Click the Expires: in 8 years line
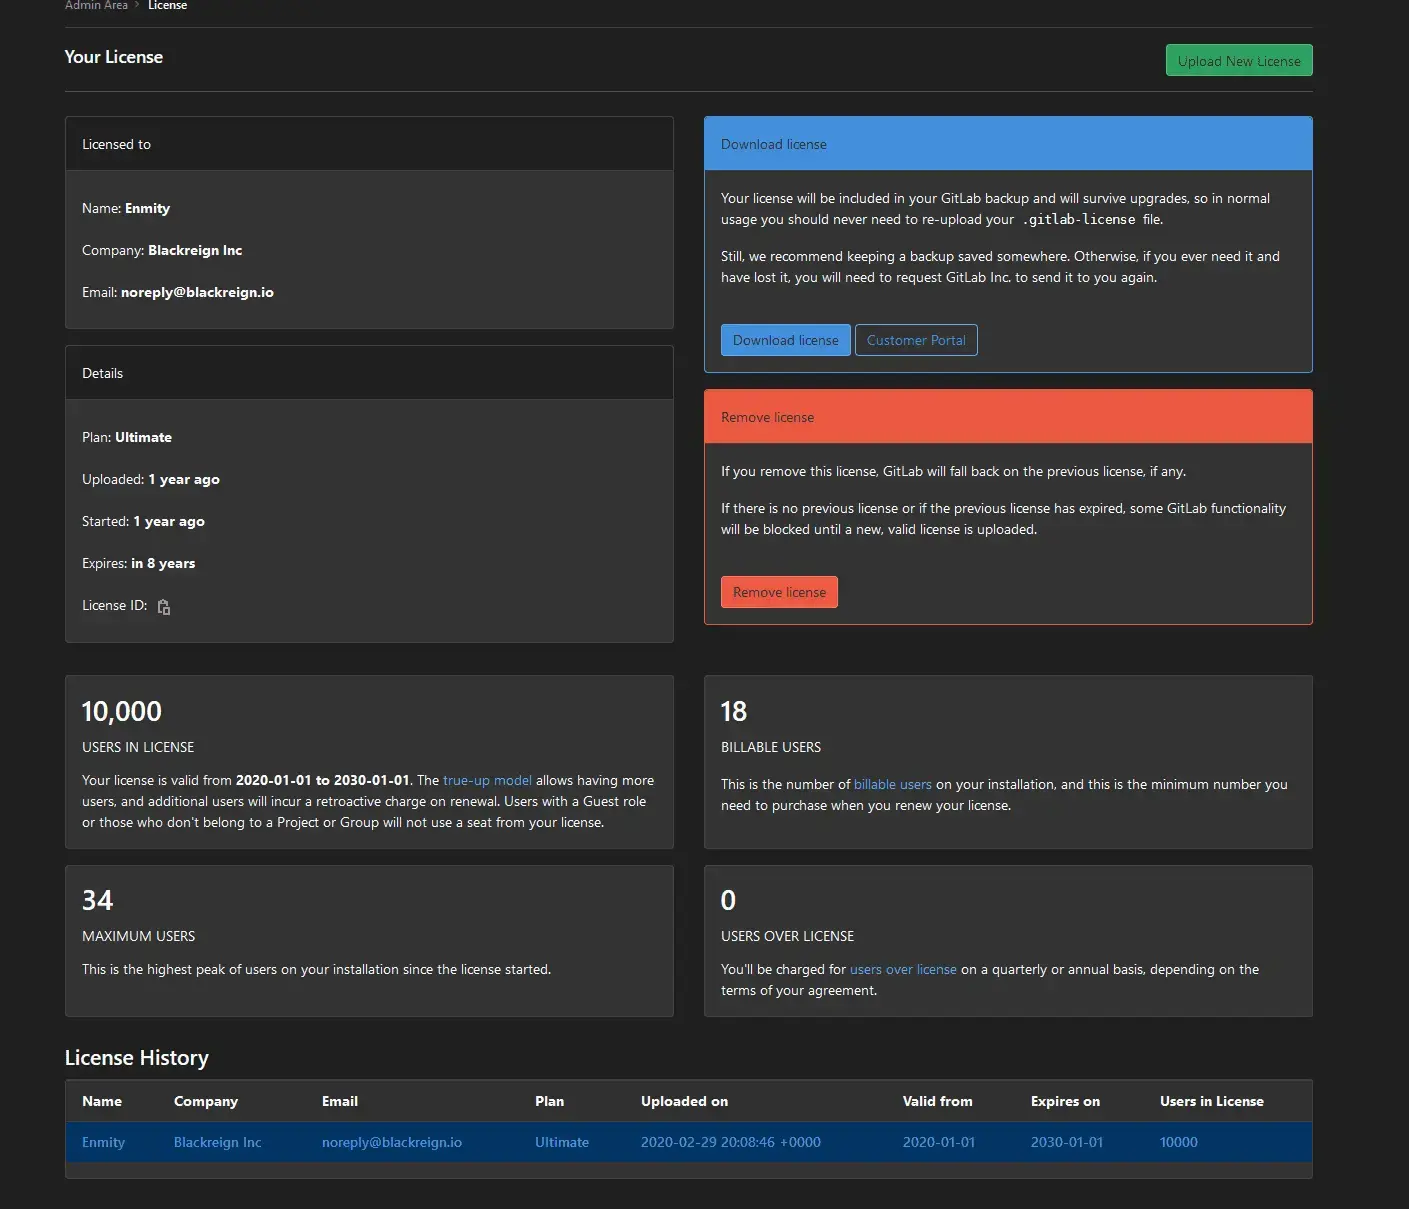Image resolution: width=1409 pixels, height=1209 pixels. click(x=139, y=563)
